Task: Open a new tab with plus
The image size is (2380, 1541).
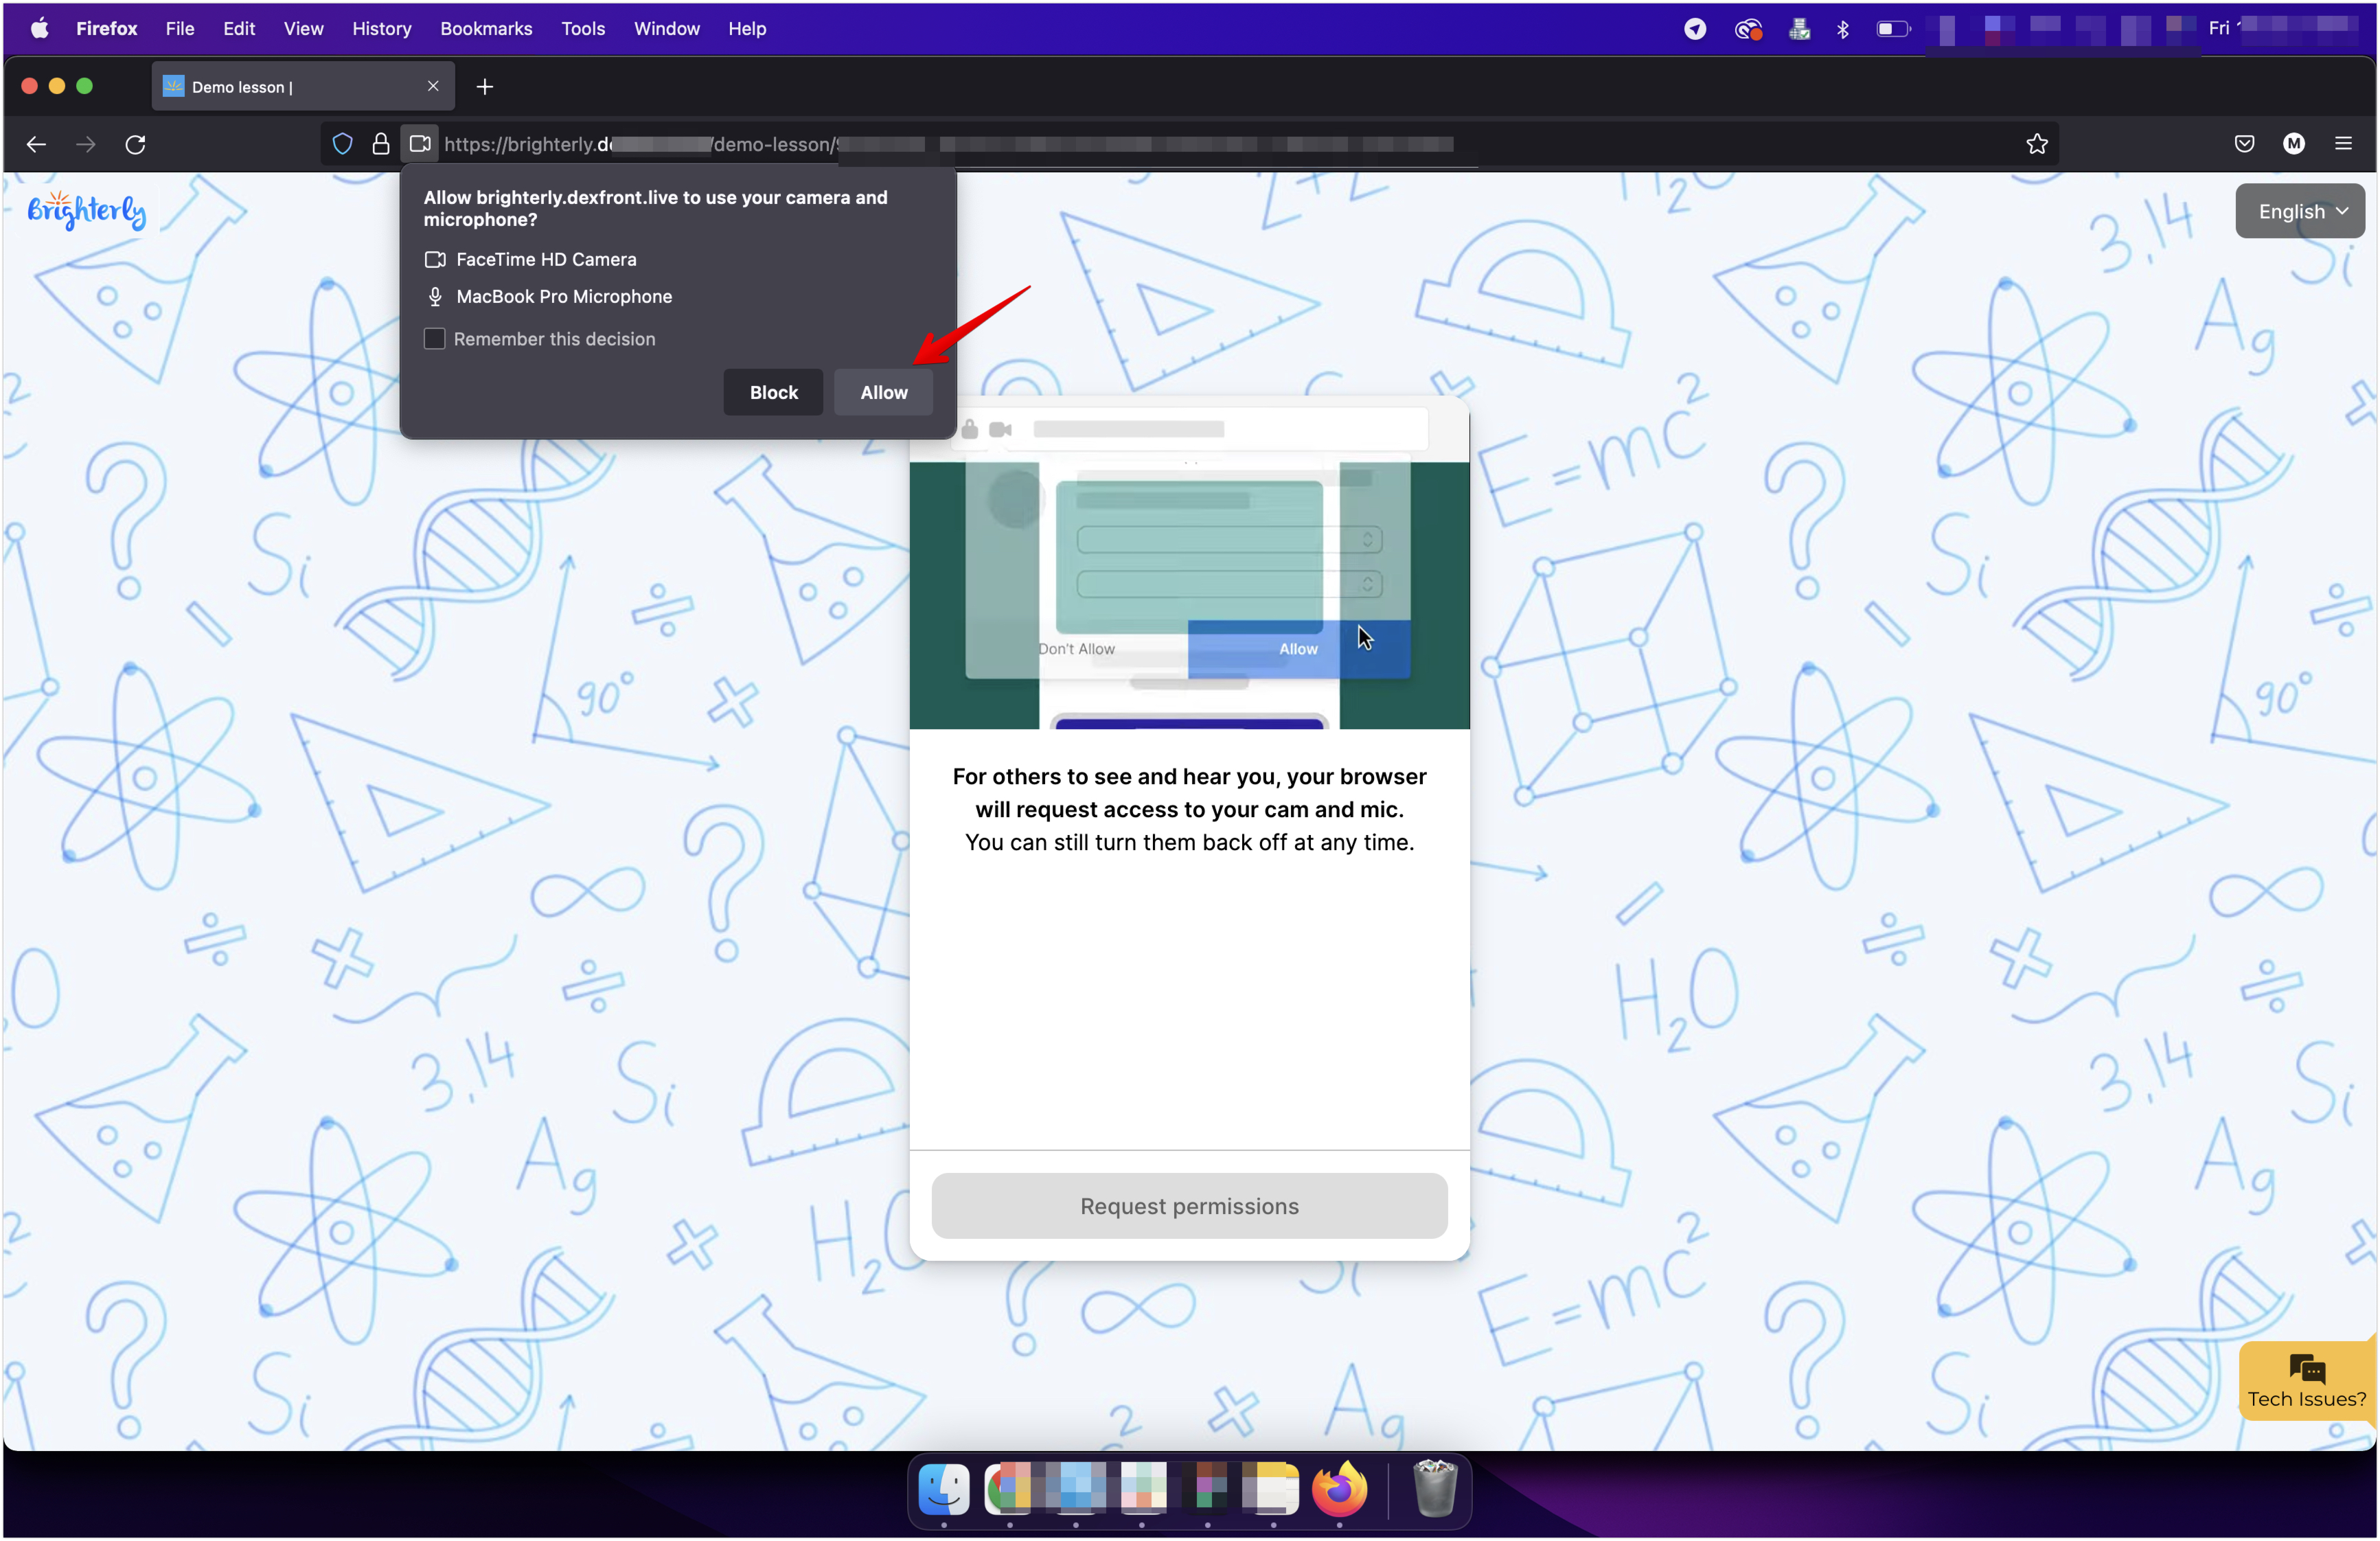Action: 485,87
